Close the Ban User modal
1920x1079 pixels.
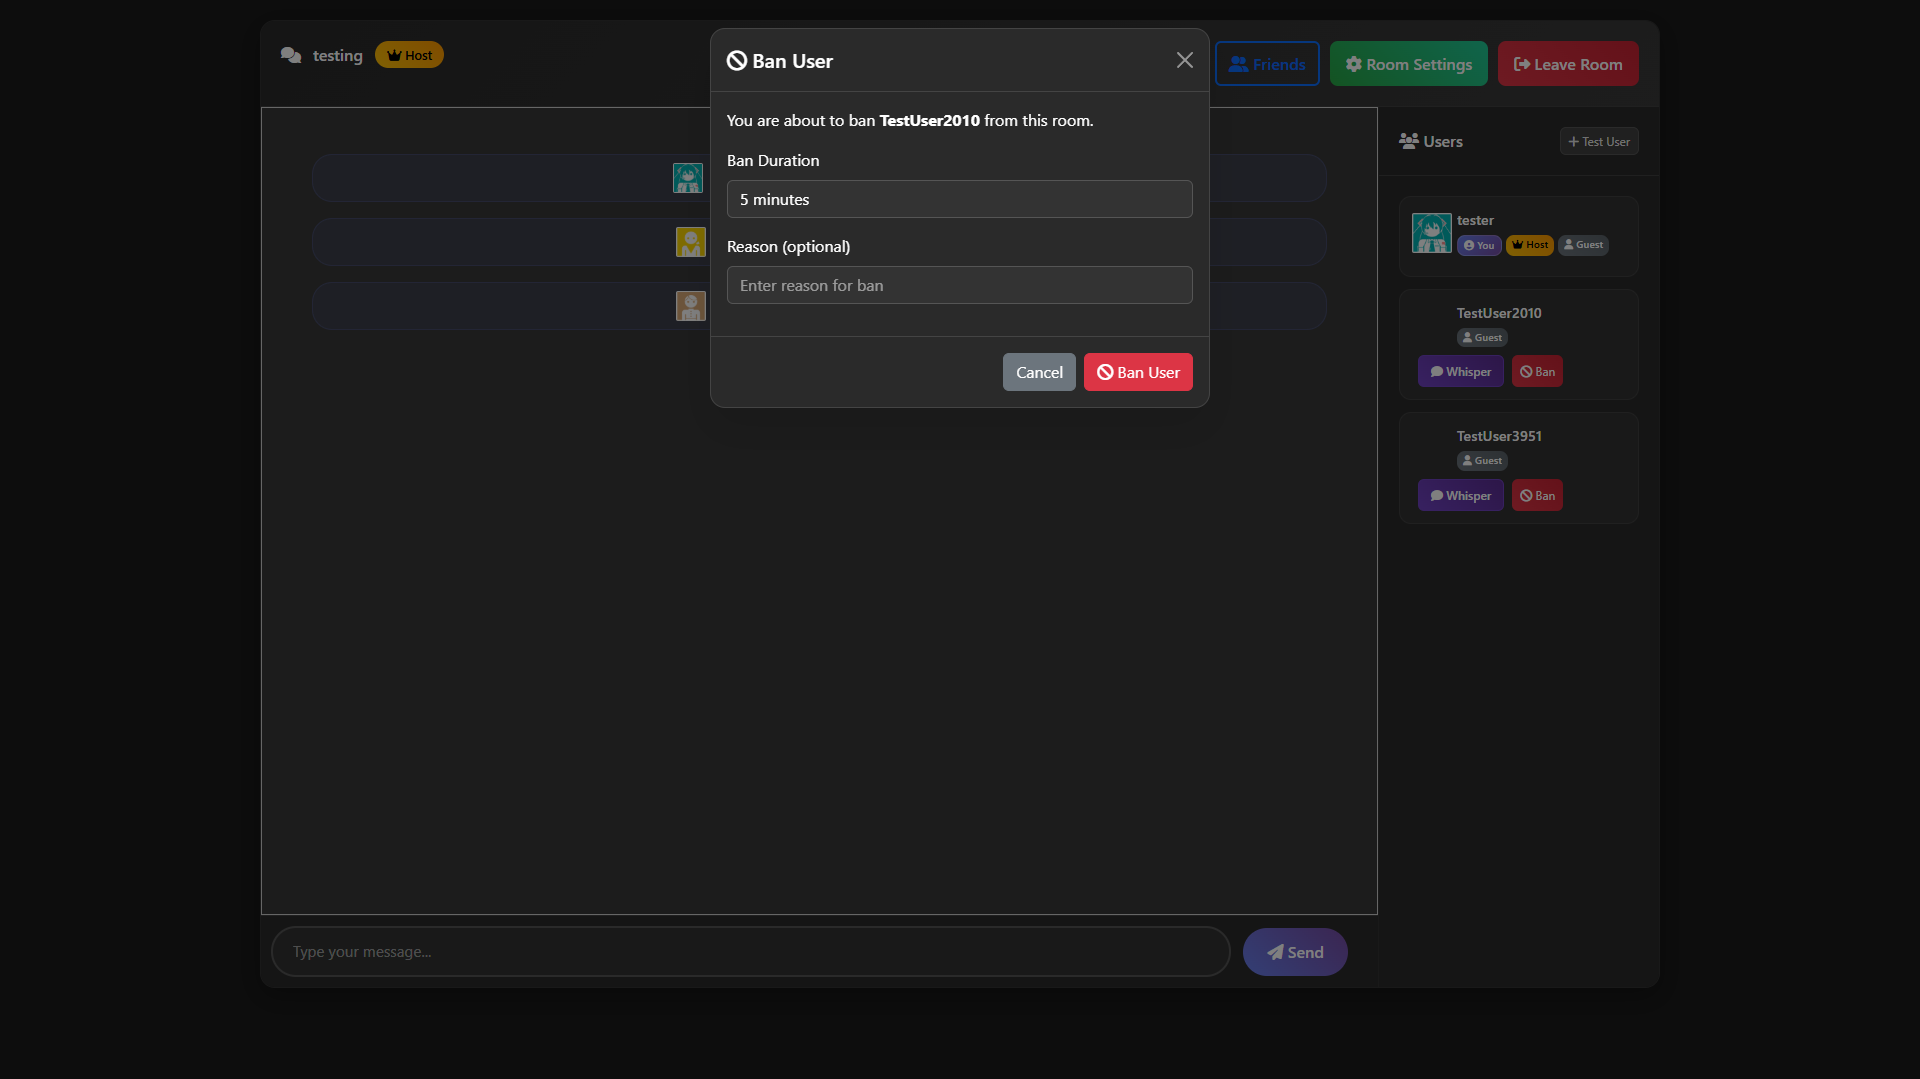1185,61
